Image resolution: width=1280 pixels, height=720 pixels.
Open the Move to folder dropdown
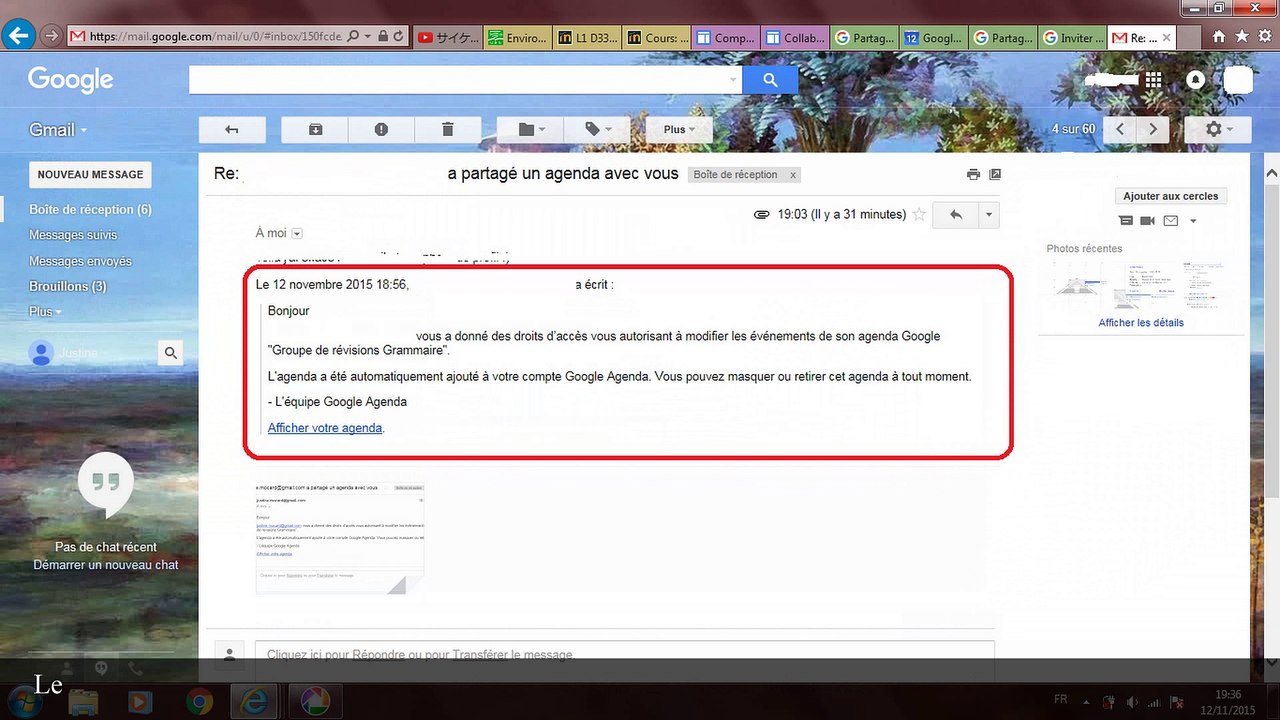tap(531, 129)
